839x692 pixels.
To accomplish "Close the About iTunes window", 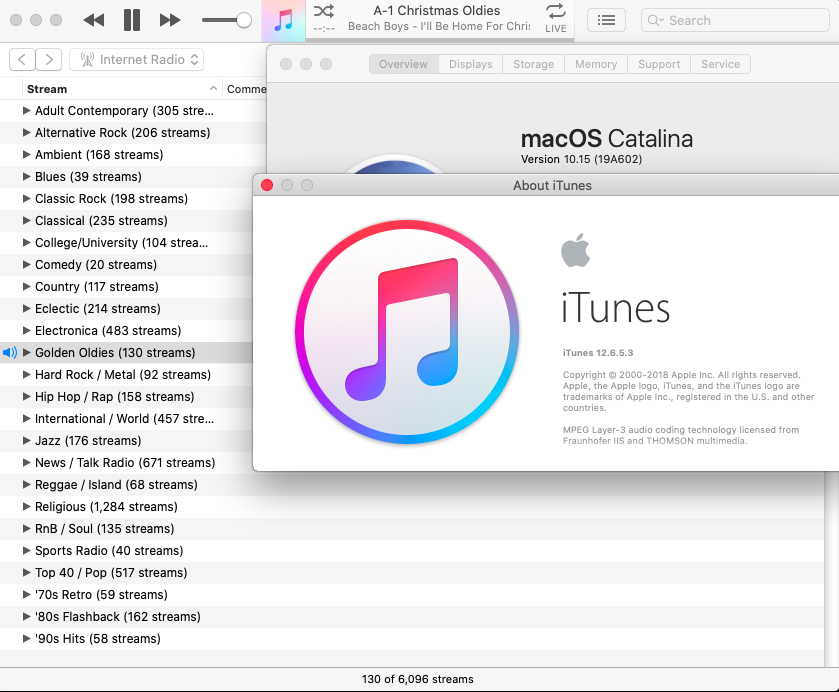I will (x=266, y=185).
